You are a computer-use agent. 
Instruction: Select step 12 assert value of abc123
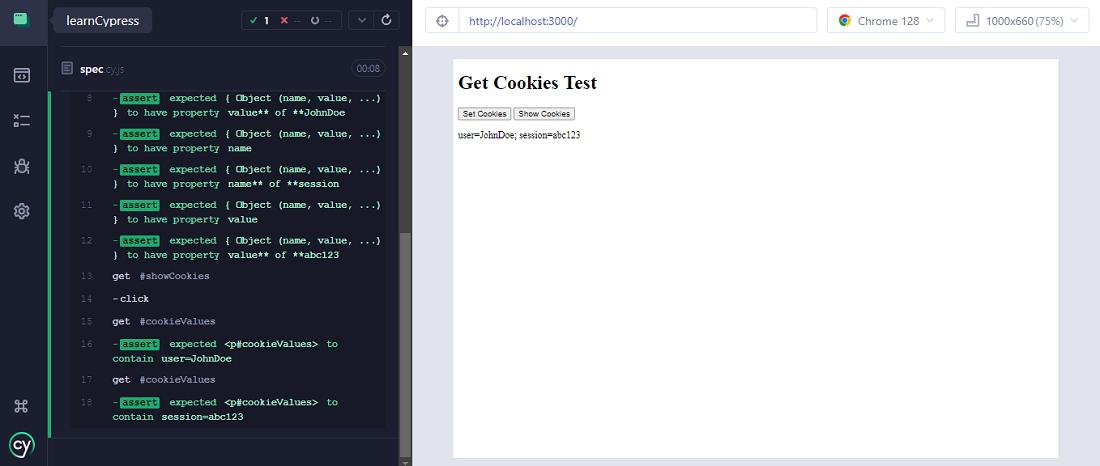(x=228, y=248)
